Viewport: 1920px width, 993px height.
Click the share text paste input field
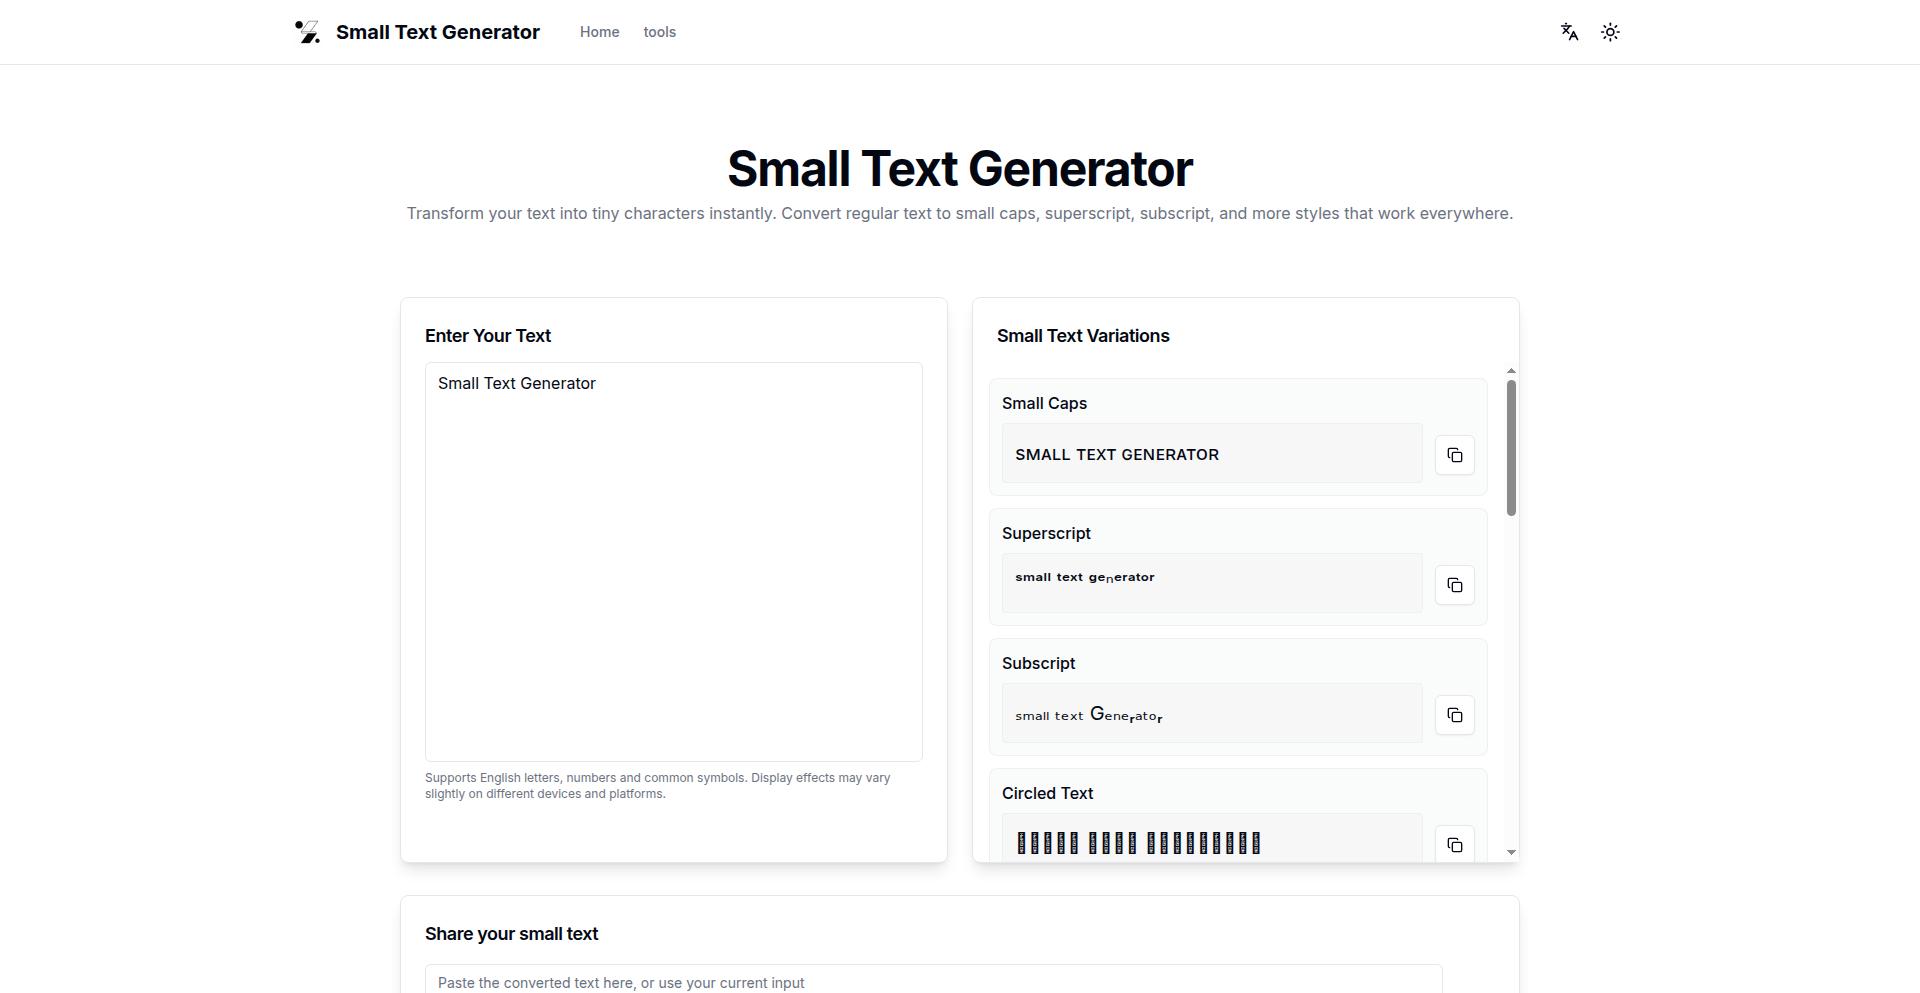933,981
